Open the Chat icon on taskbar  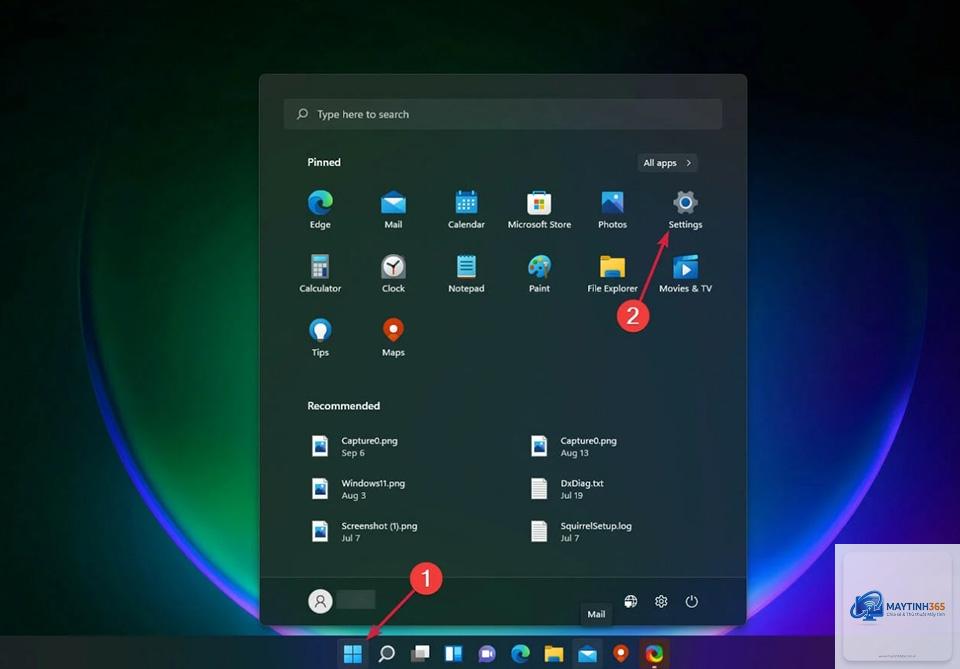pyautogui.click(x=487, y=654)
